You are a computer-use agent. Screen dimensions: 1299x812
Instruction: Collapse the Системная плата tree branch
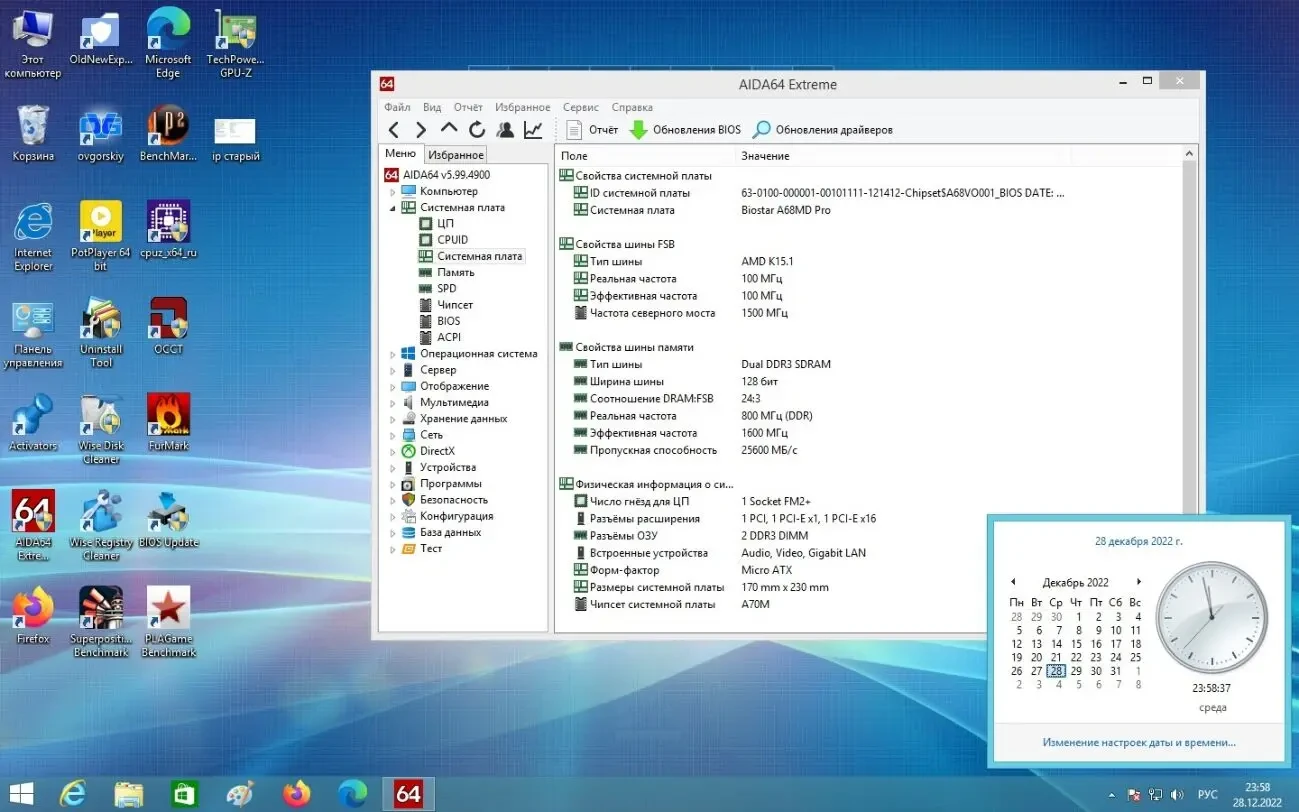(394, 207)
